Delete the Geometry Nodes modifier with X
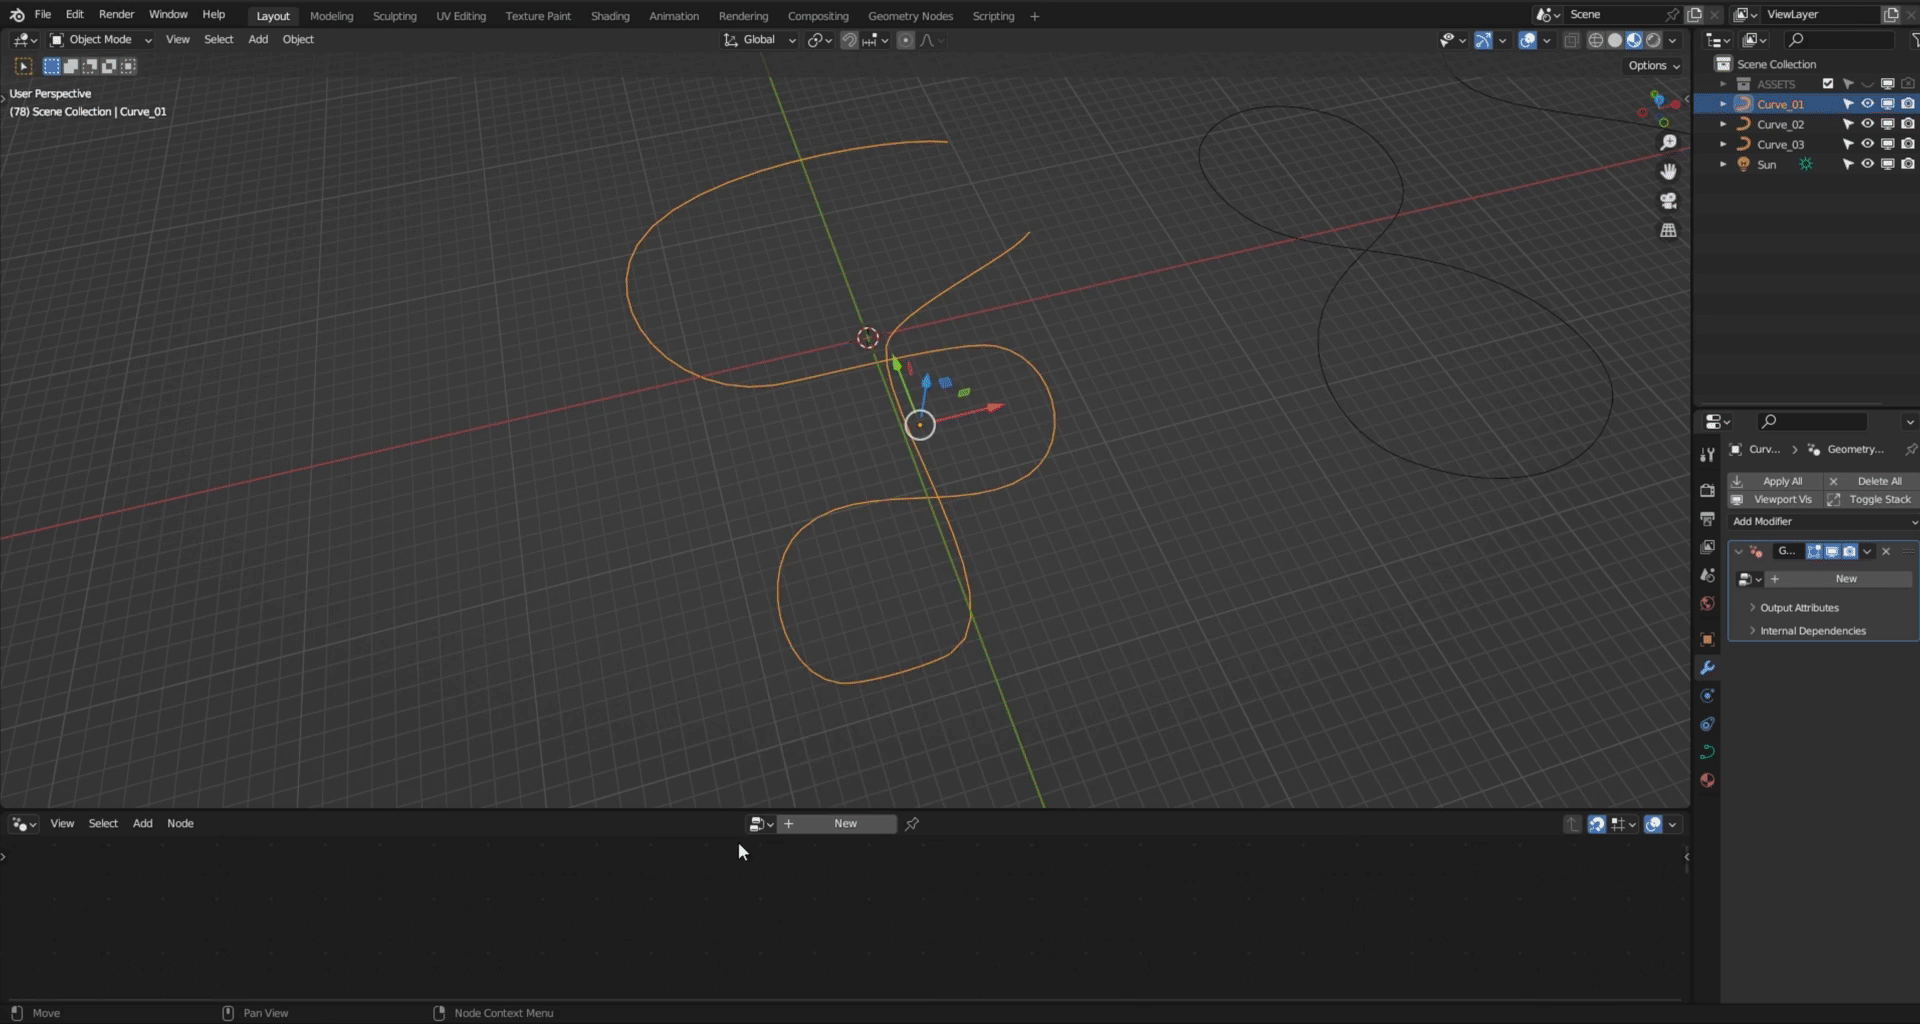 click(x=1886, y=551)
